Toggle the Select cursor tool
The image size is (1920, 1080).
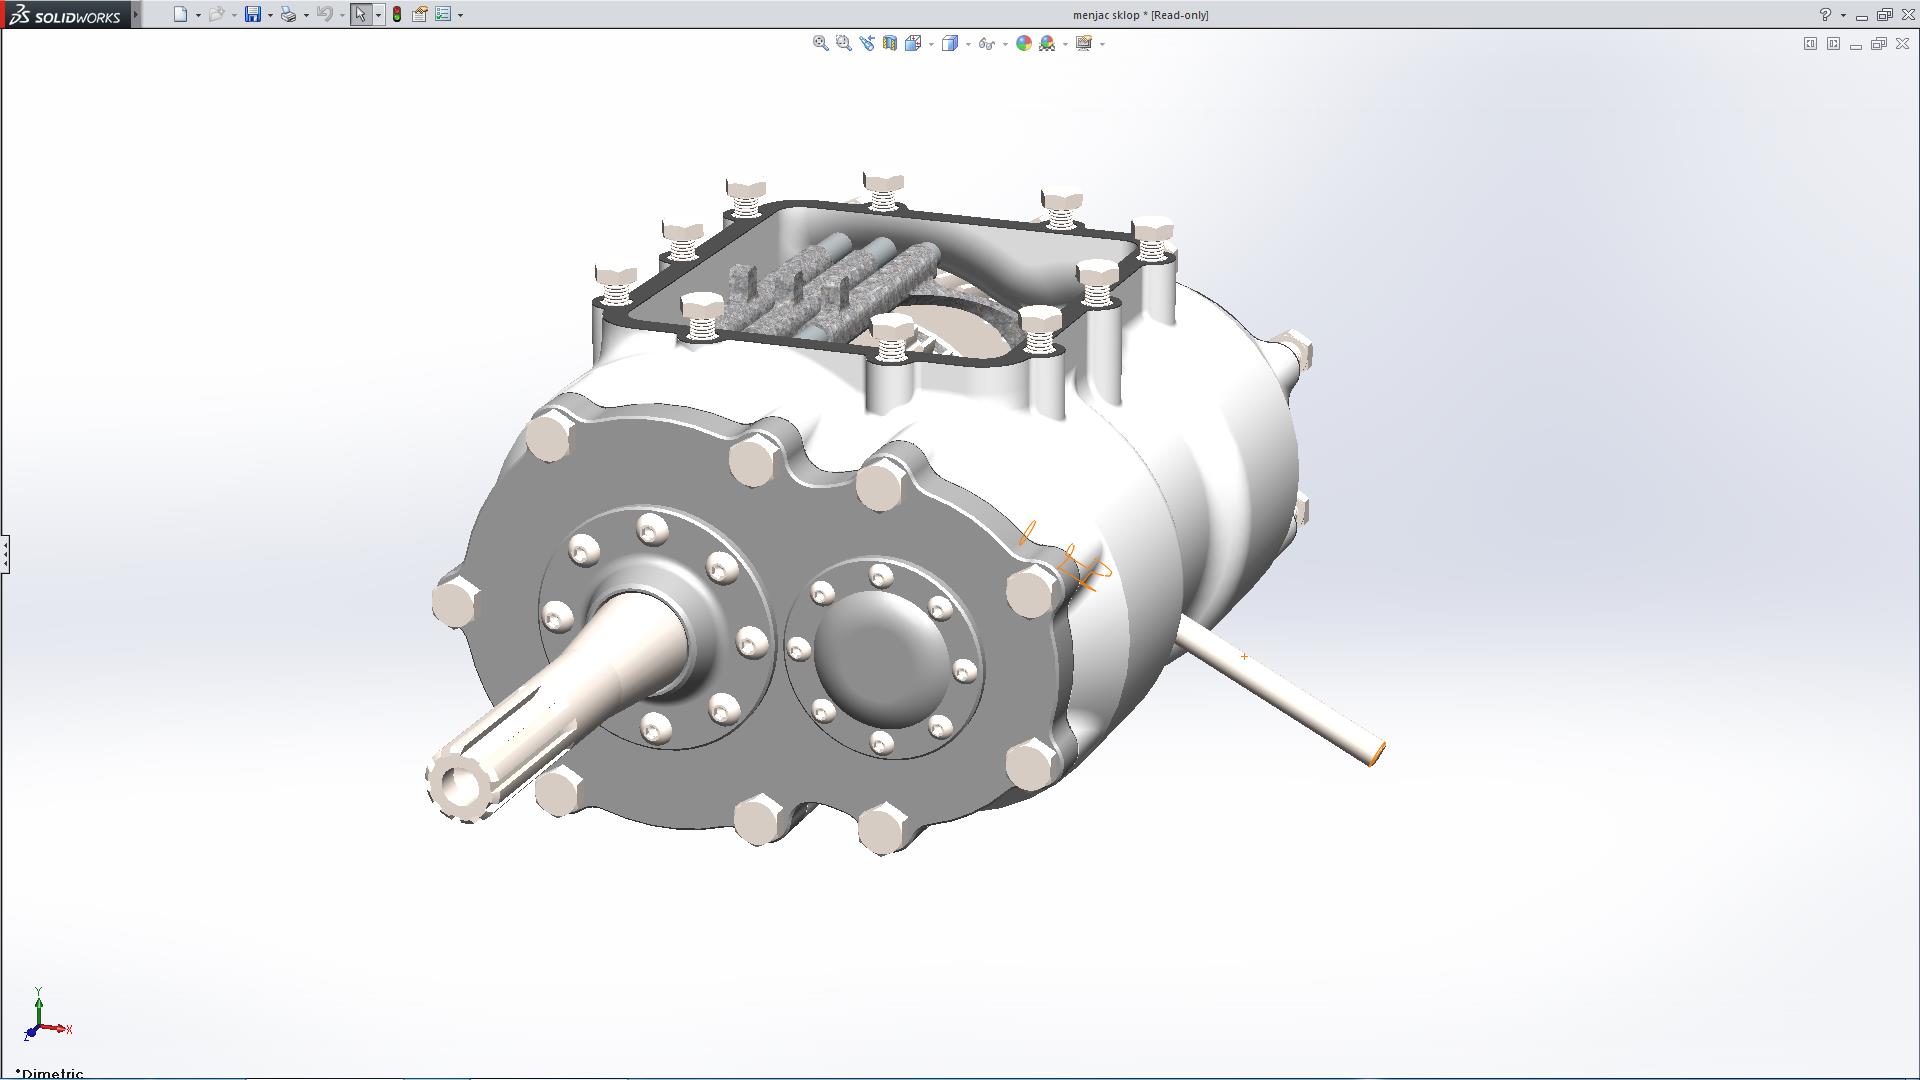[360, 15]
